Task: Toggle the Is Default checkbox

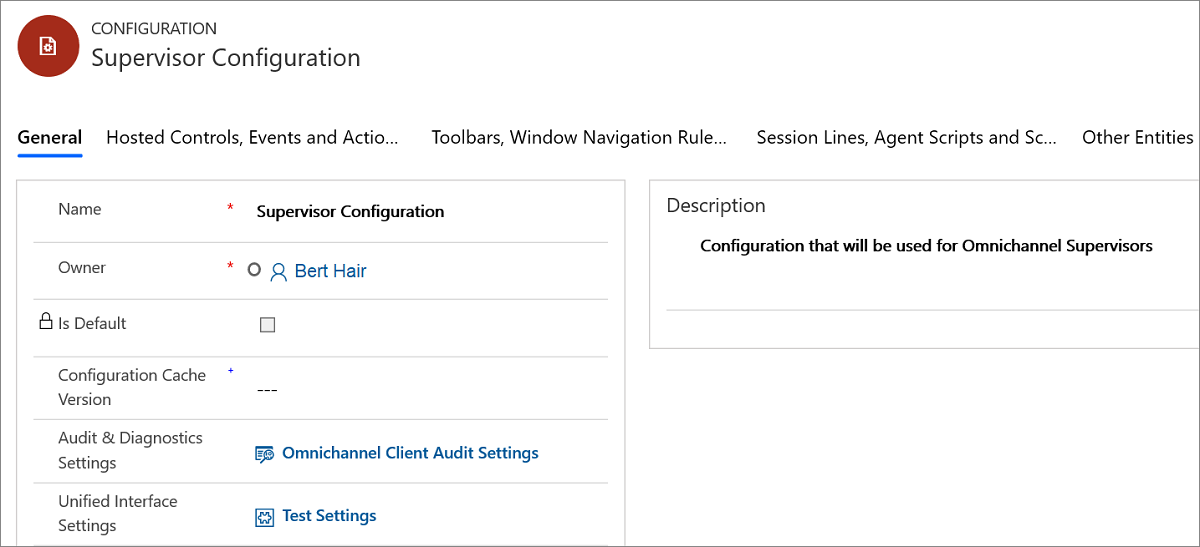Action: [267, 325]
